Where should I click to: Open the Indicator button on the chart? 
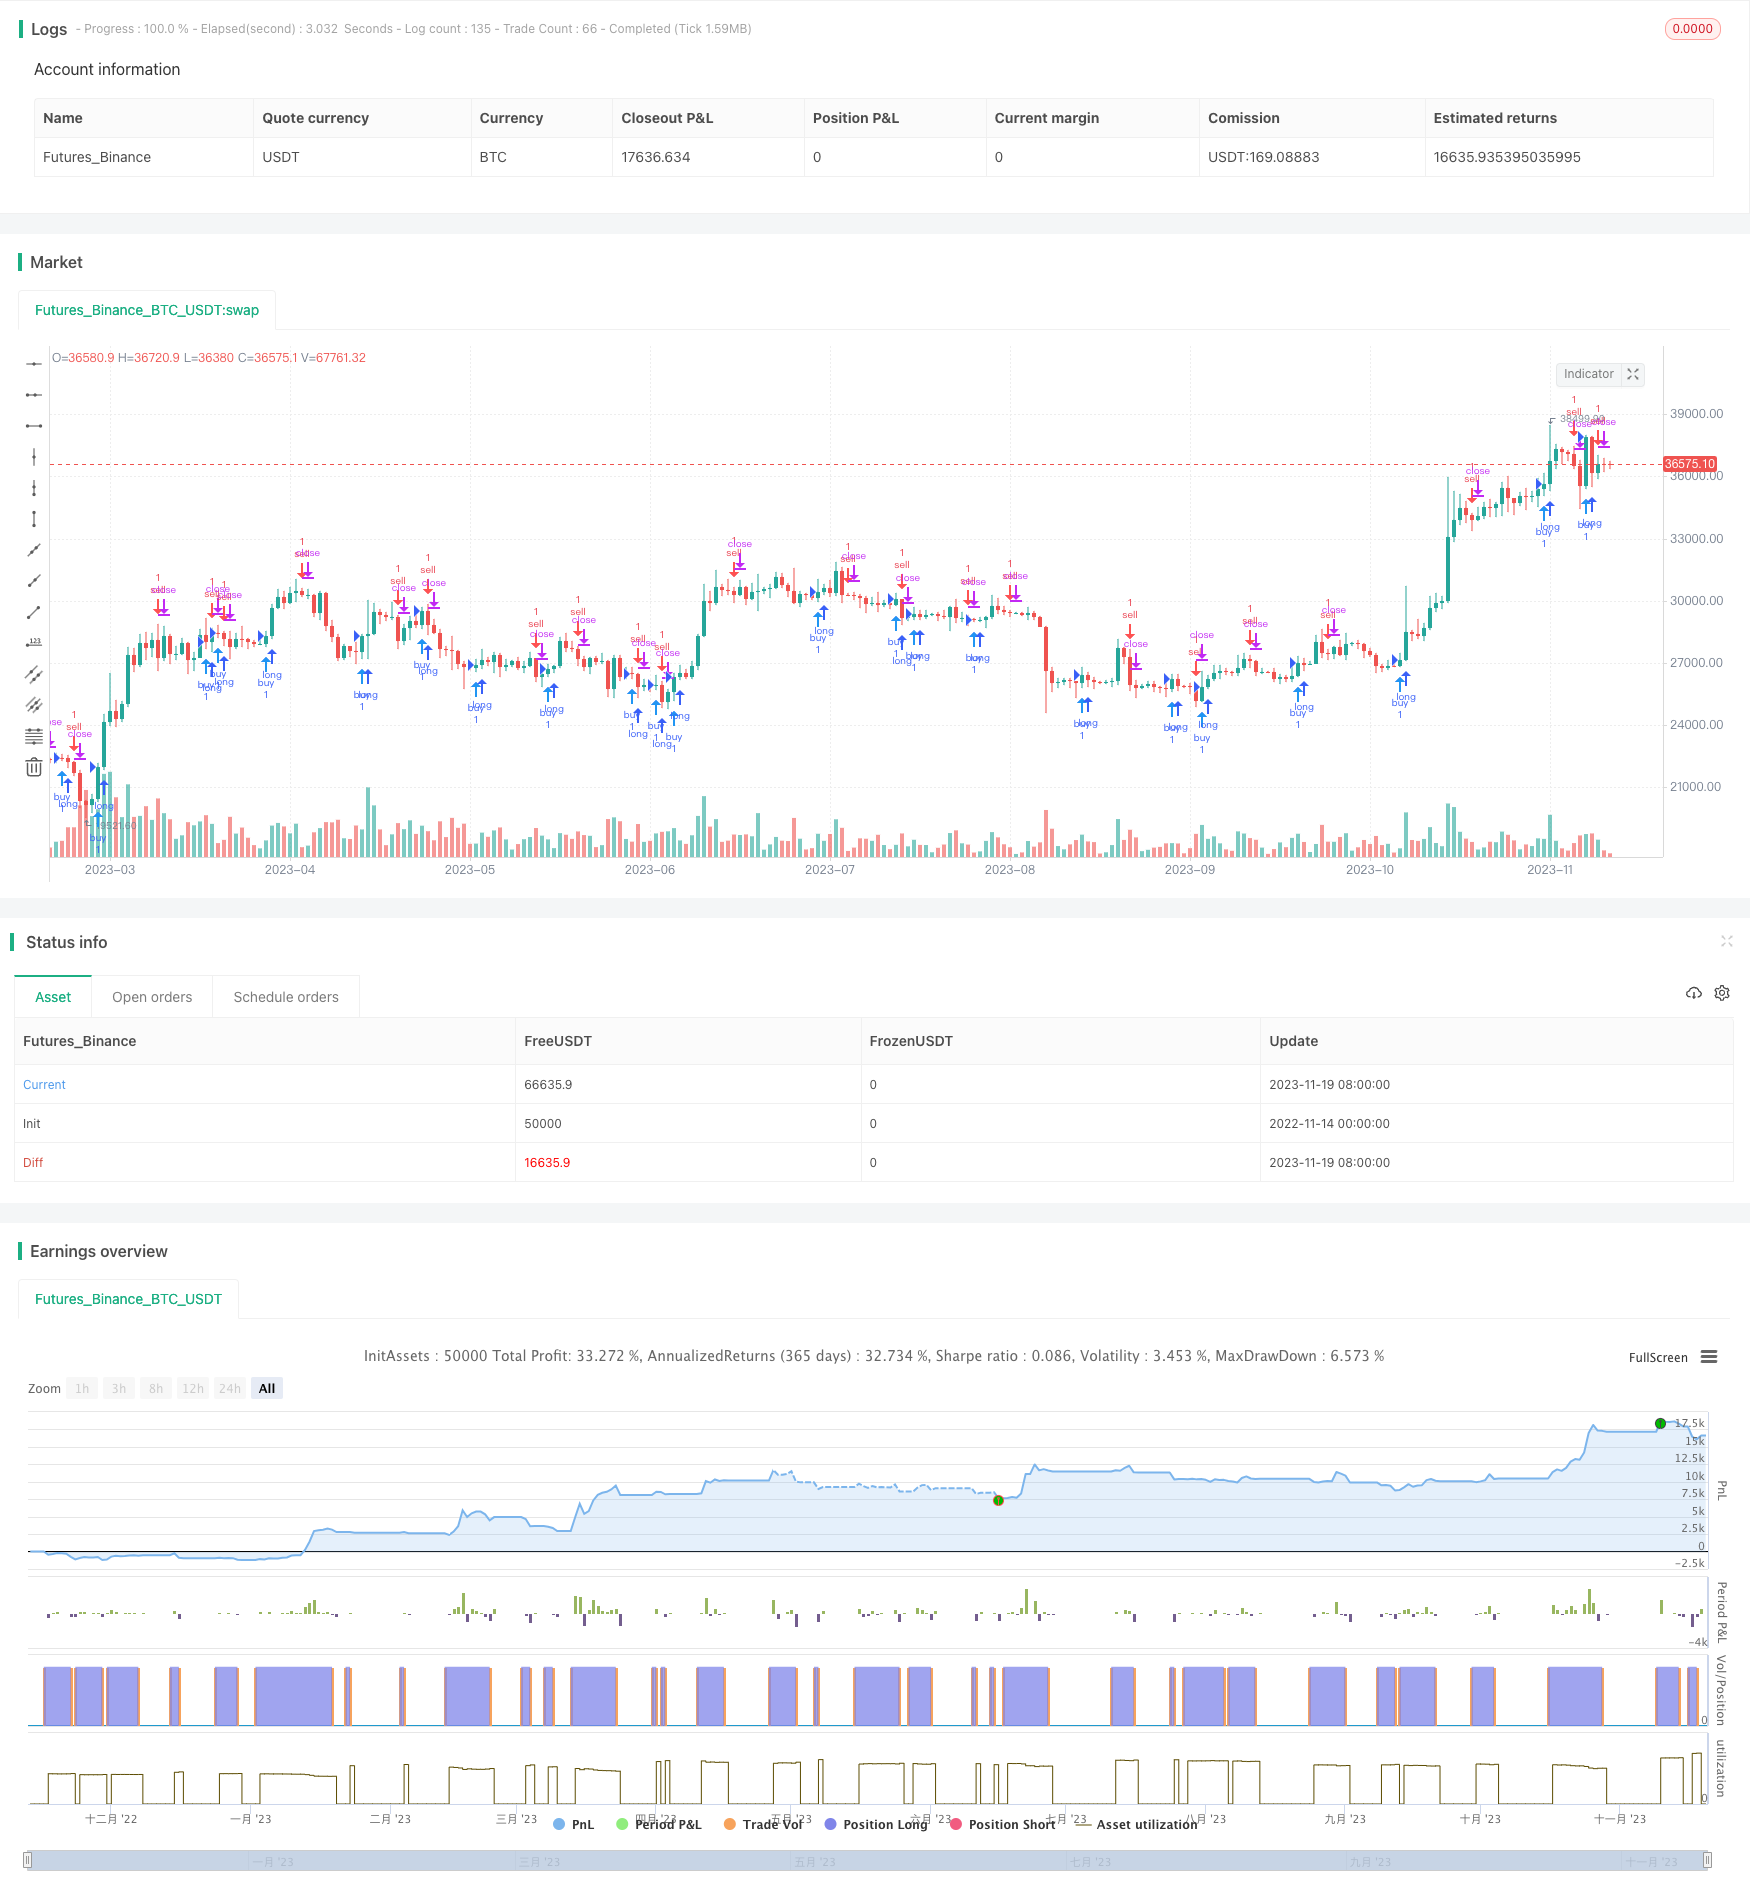[x=1588, y=374]
